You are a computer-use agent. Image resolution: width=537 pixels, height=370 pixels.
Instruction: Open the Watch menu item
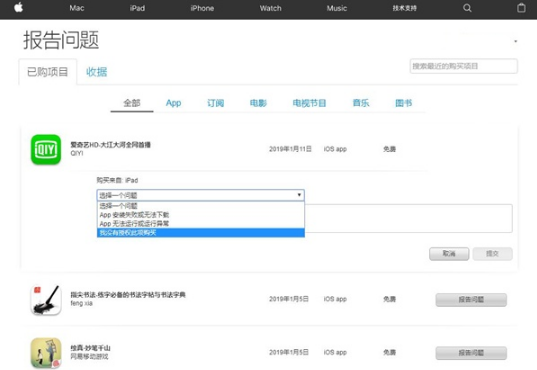[x=271, y=8]
